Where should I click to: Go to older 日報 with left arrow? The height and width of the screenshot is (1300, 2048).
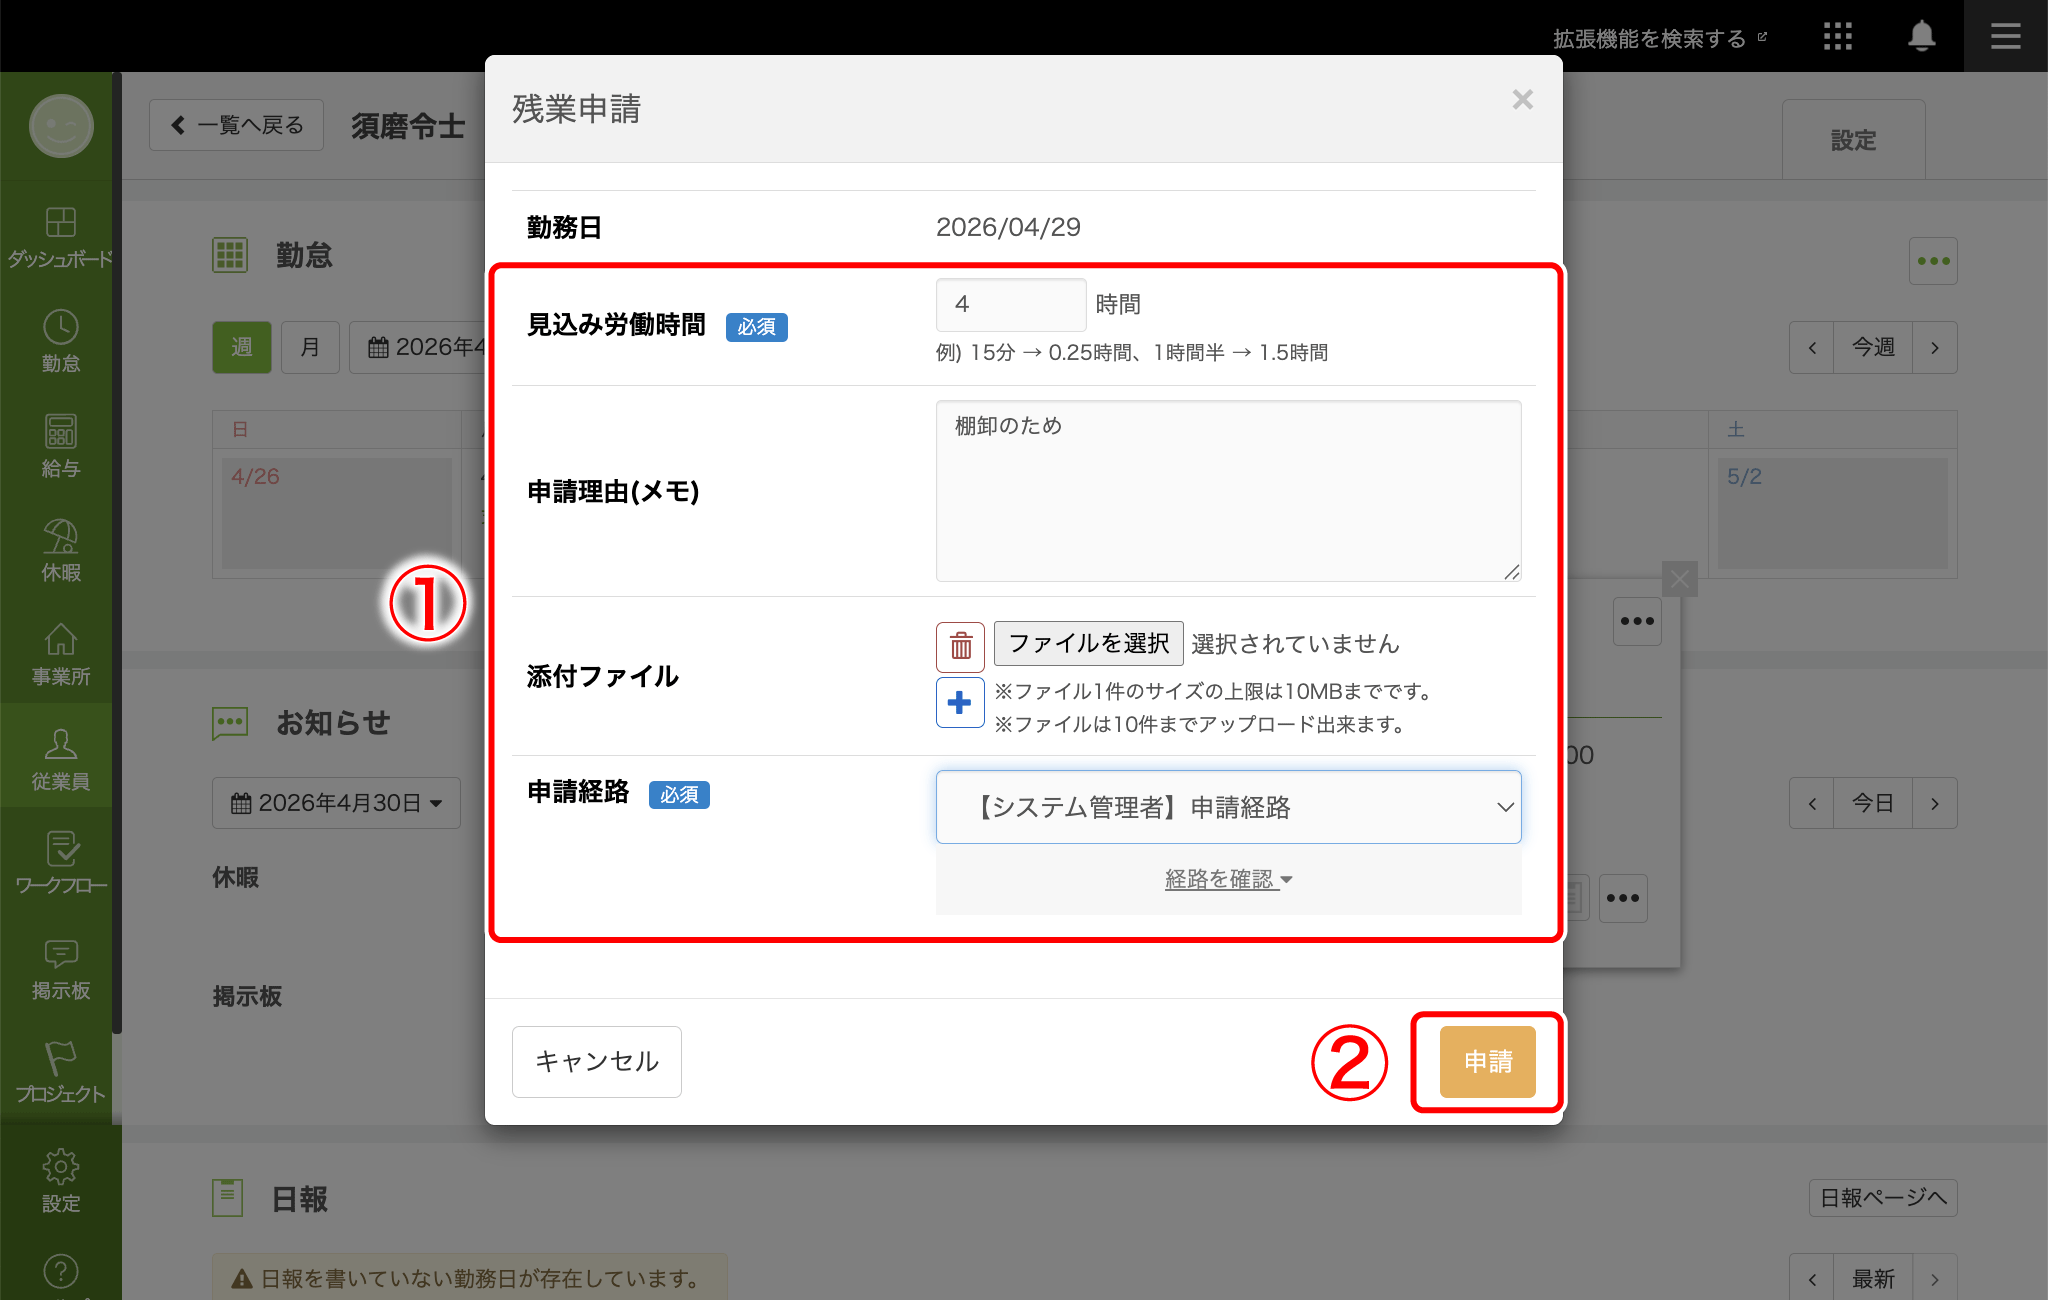coord(1811,1279)
